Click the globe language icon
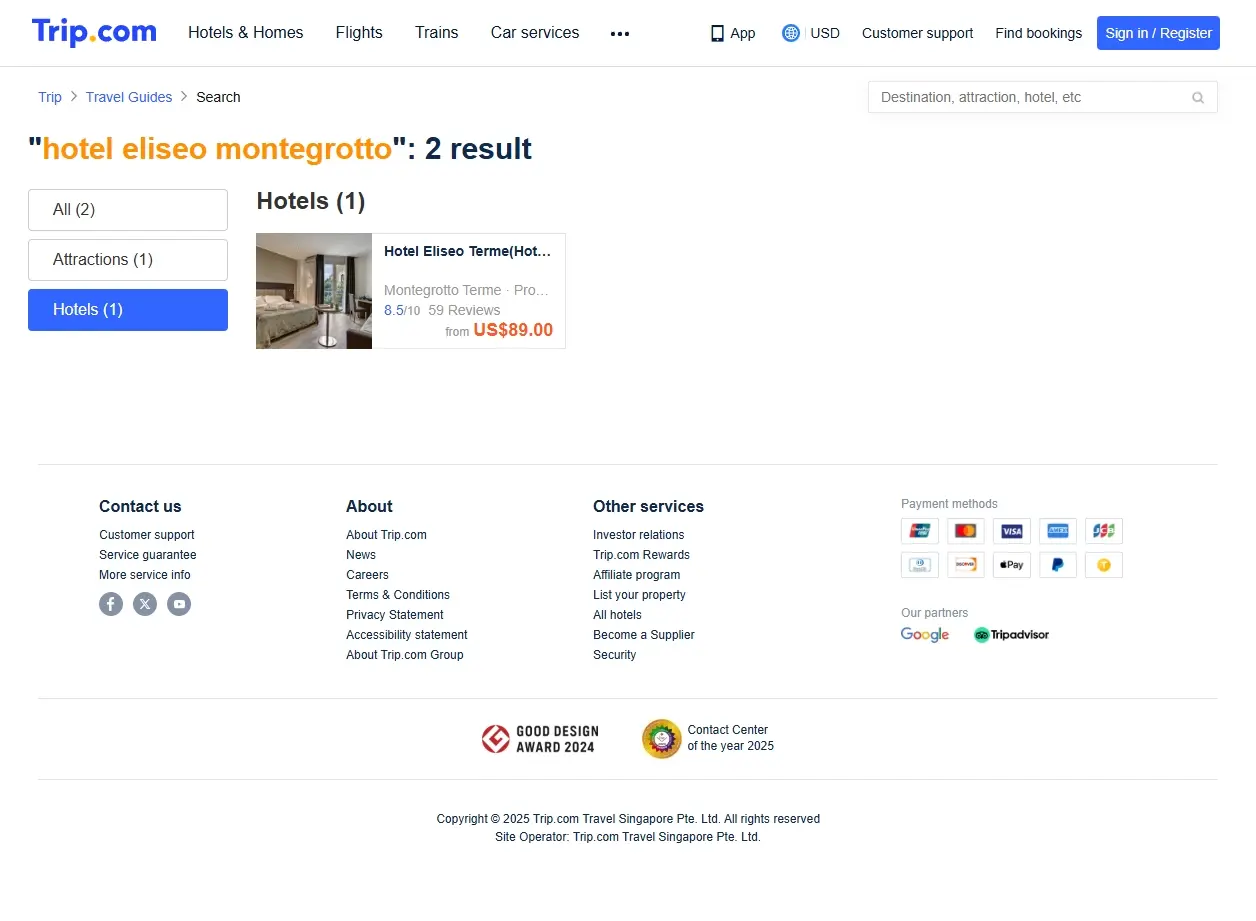This screenshot has width=1256, height=921. point(791,33)
